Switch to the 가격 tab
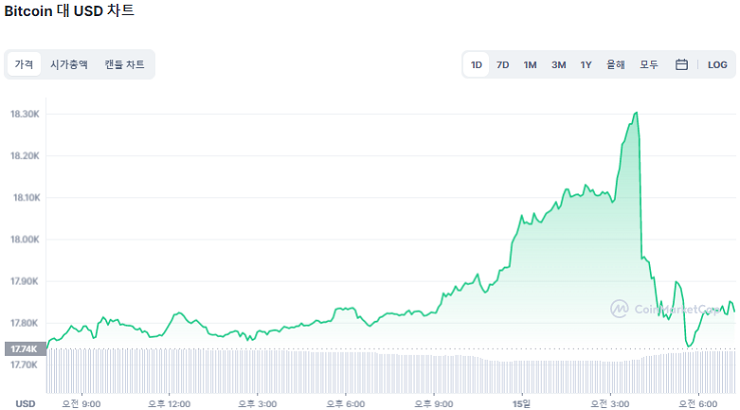Image resolution: width=740 pixels, height=410 pixels. tap(23, 65)
